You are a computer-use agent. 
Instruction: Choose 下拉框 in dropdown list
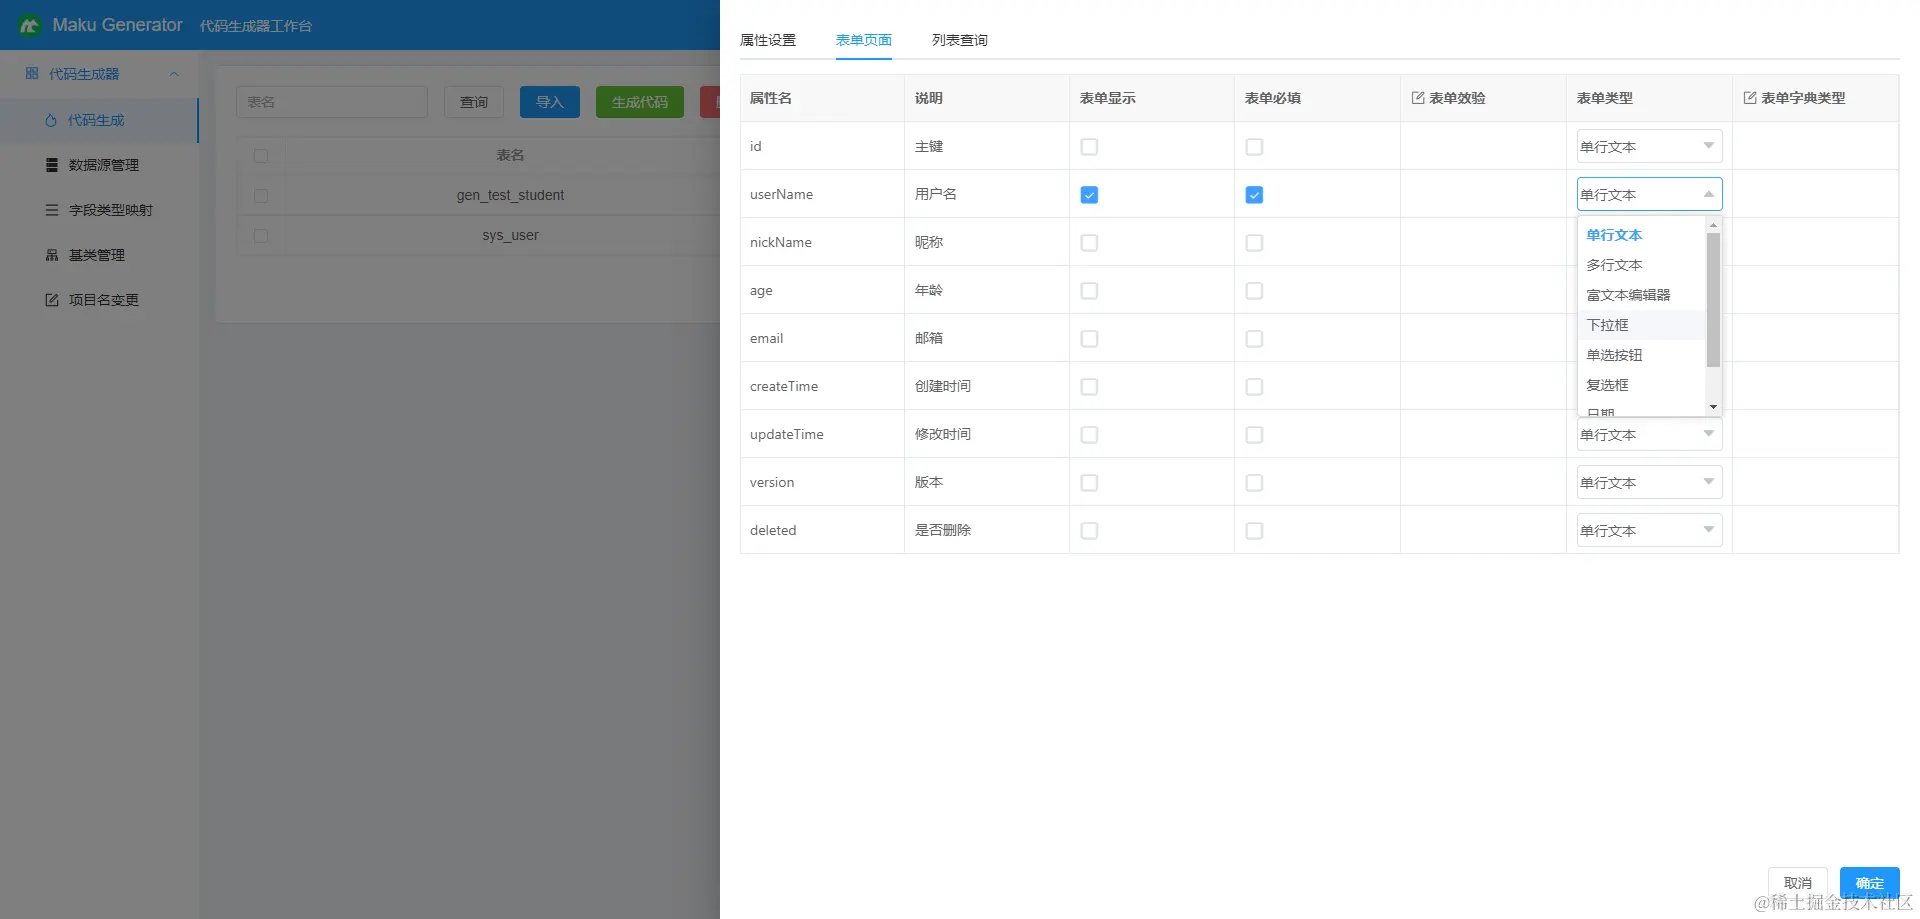coord(1641,325)
